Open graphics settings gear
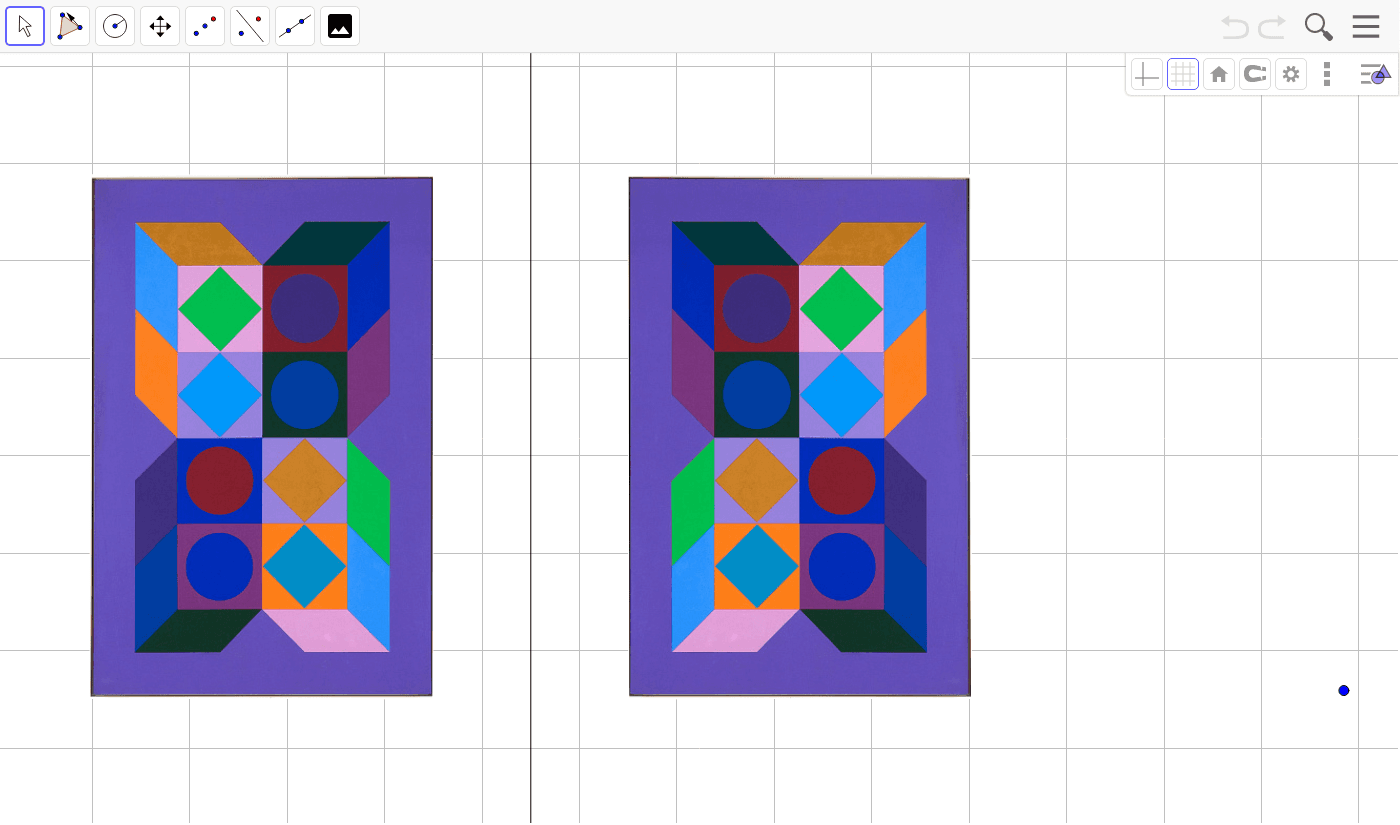Screen dimensions: 1400x825 pos(1291,74)
